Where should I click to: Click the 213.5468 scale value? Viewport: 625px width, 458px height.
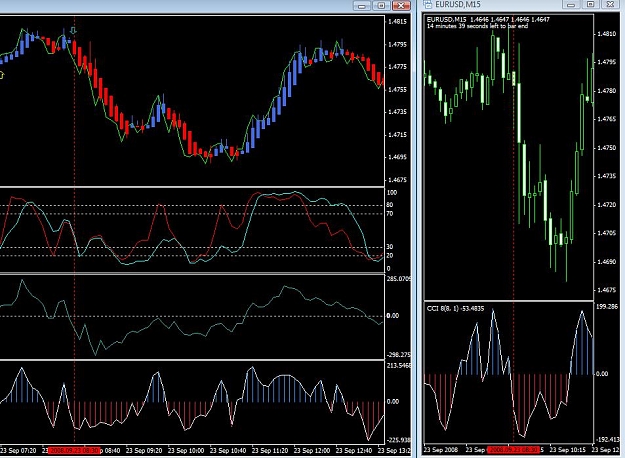click(x=398, y=366)
